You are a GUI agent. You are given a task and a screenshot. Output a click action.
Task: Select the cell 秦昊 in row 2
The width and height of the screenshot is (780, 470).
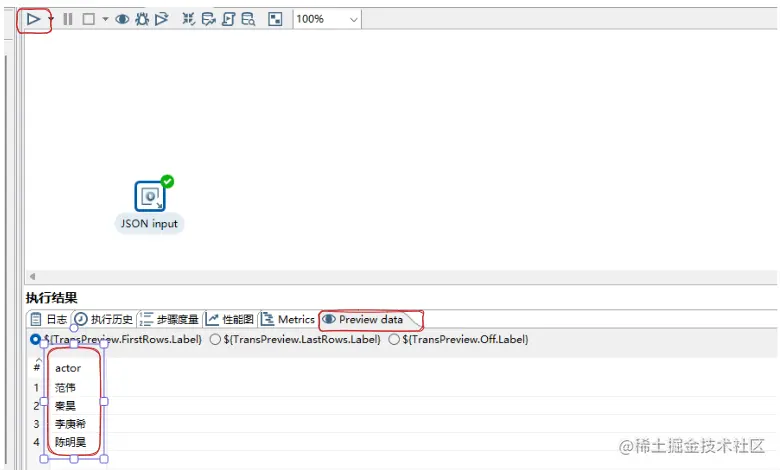(x=65, y=406)
